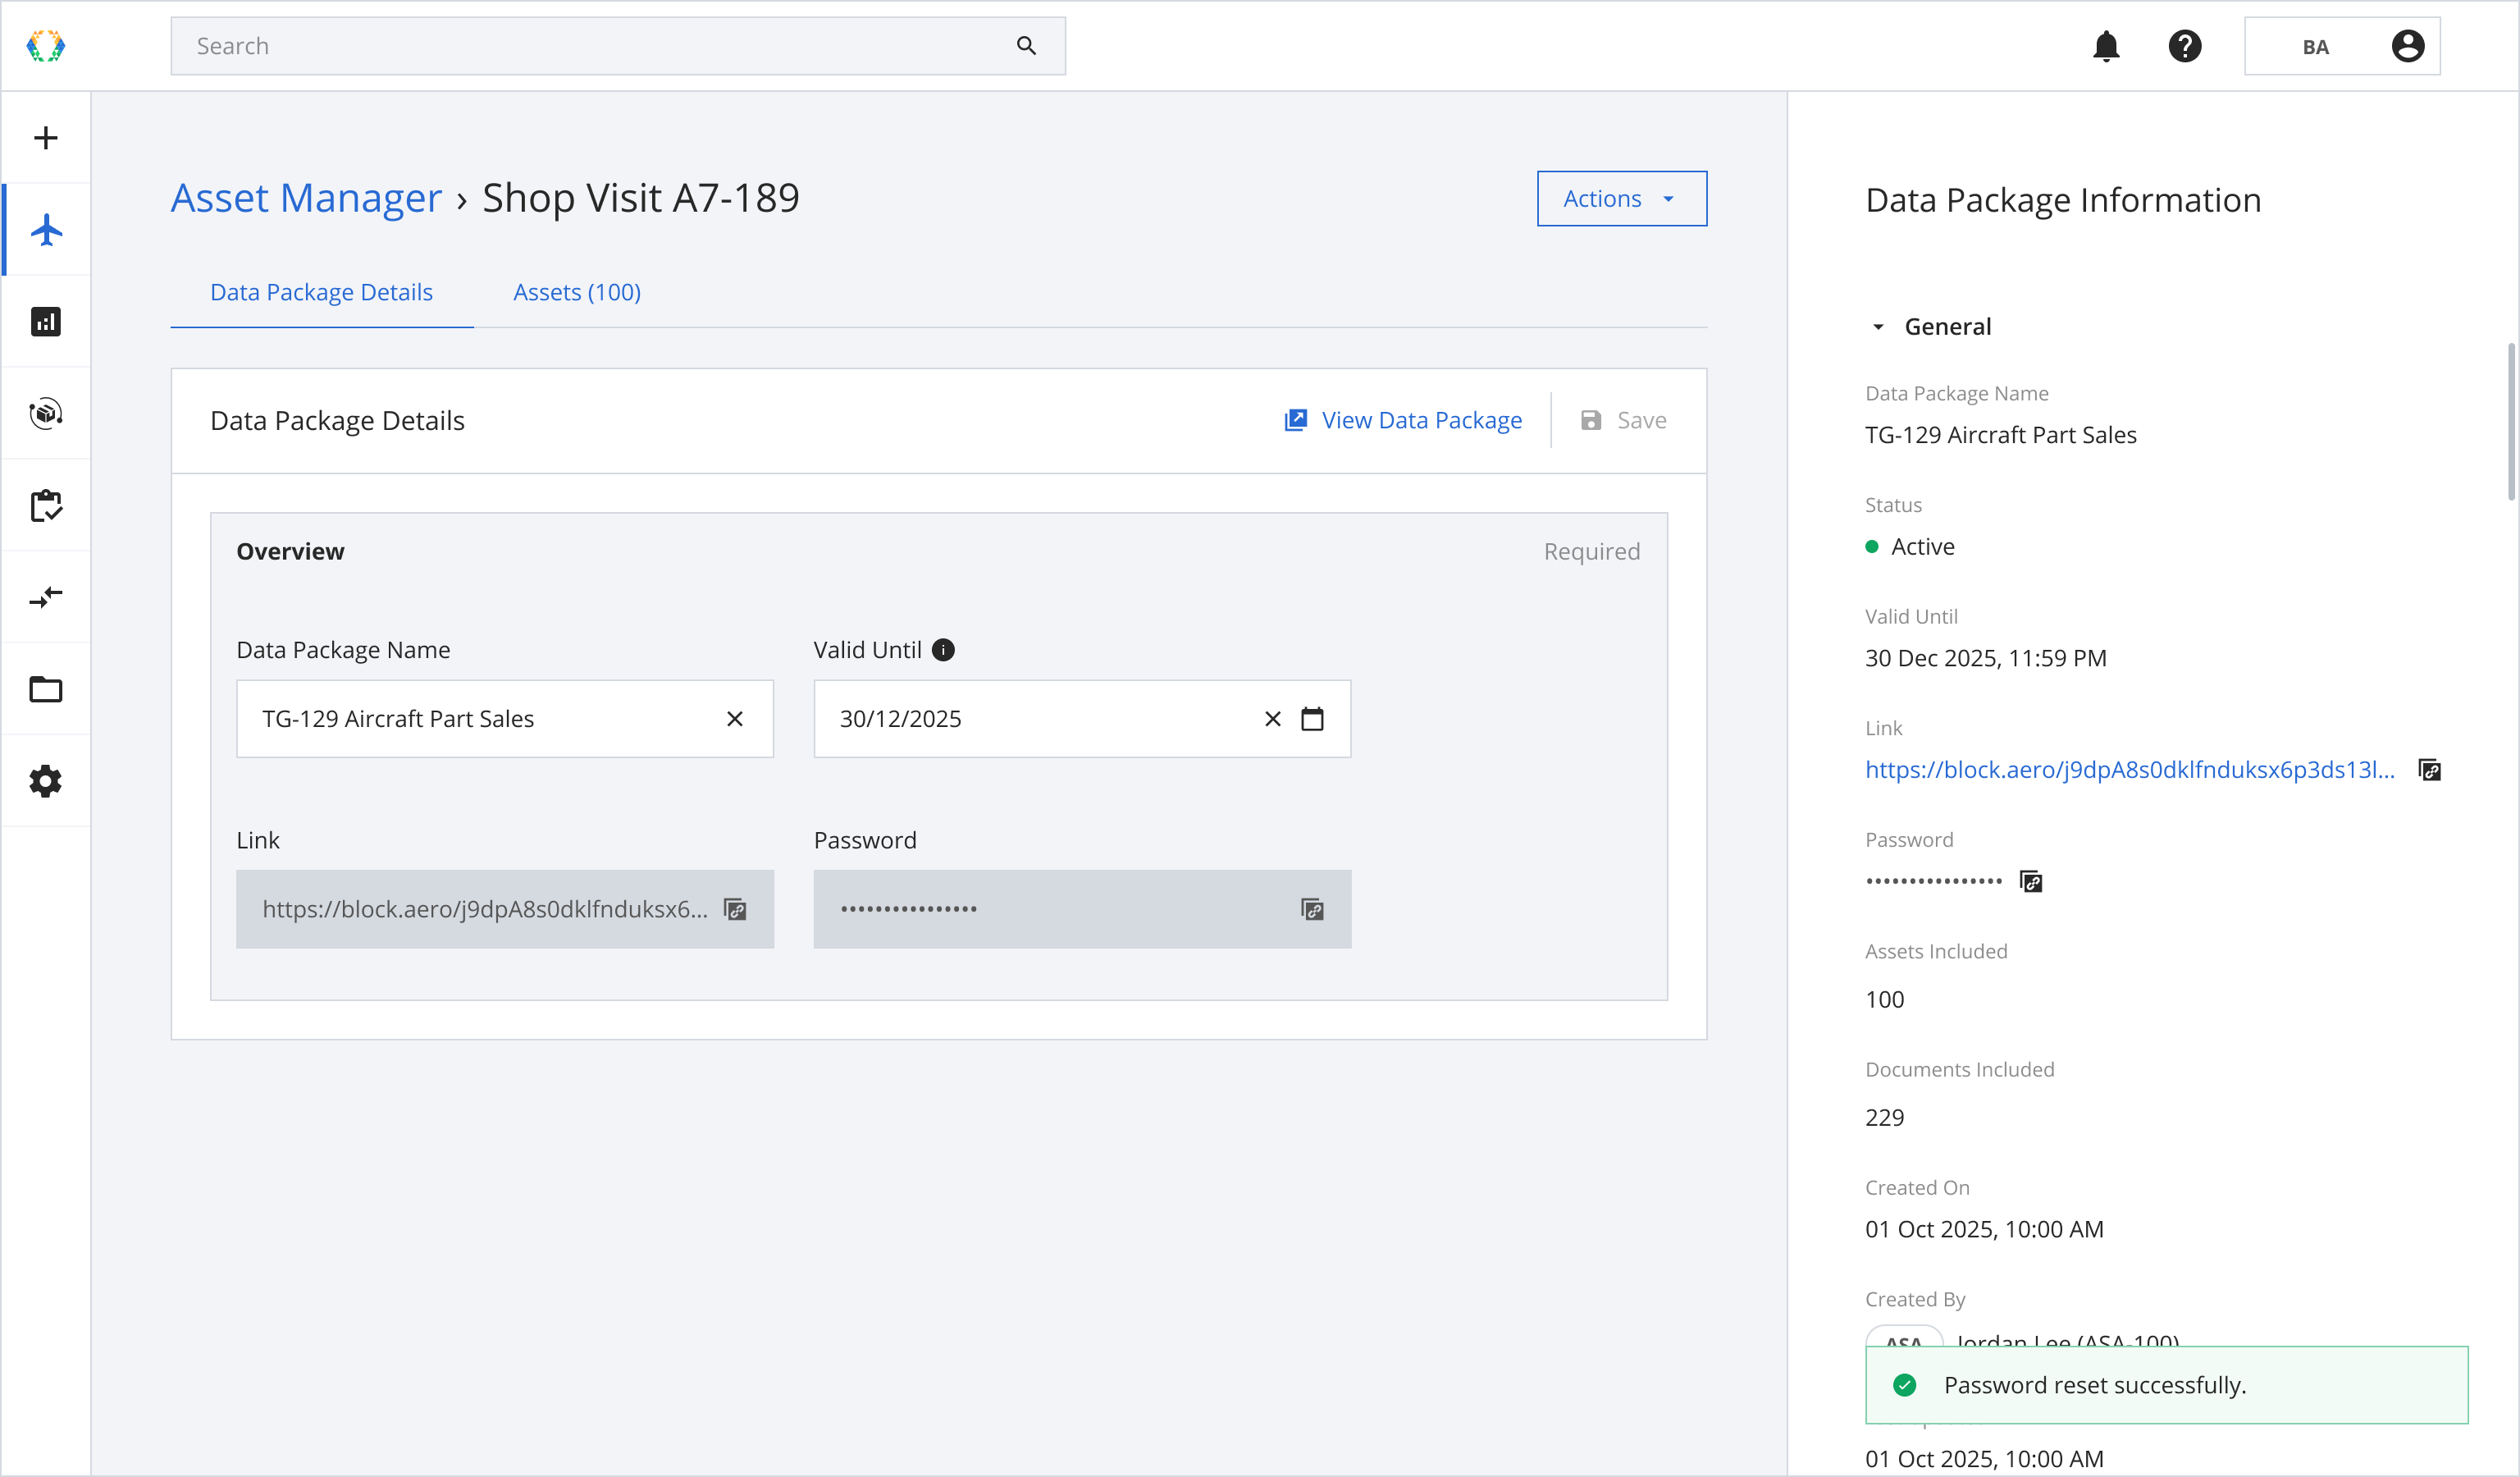Click View Data Package link

click(1403, 420)
